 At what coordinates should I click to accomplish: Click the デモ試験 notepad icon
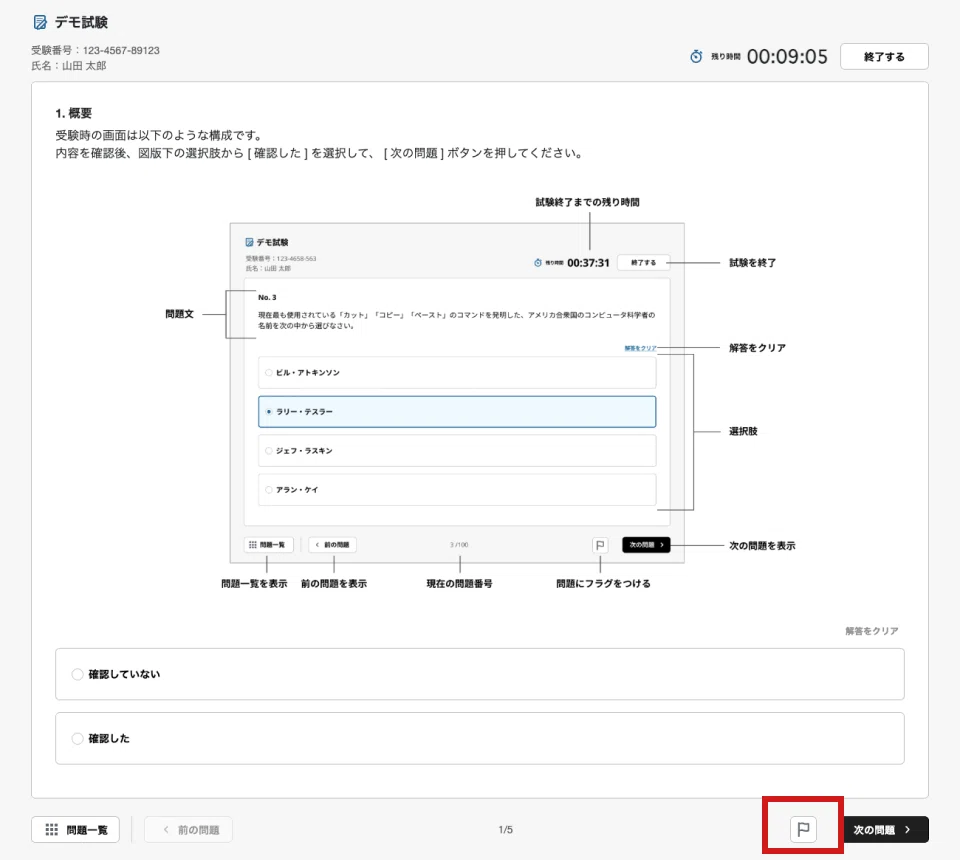click(x=40, y=23)
